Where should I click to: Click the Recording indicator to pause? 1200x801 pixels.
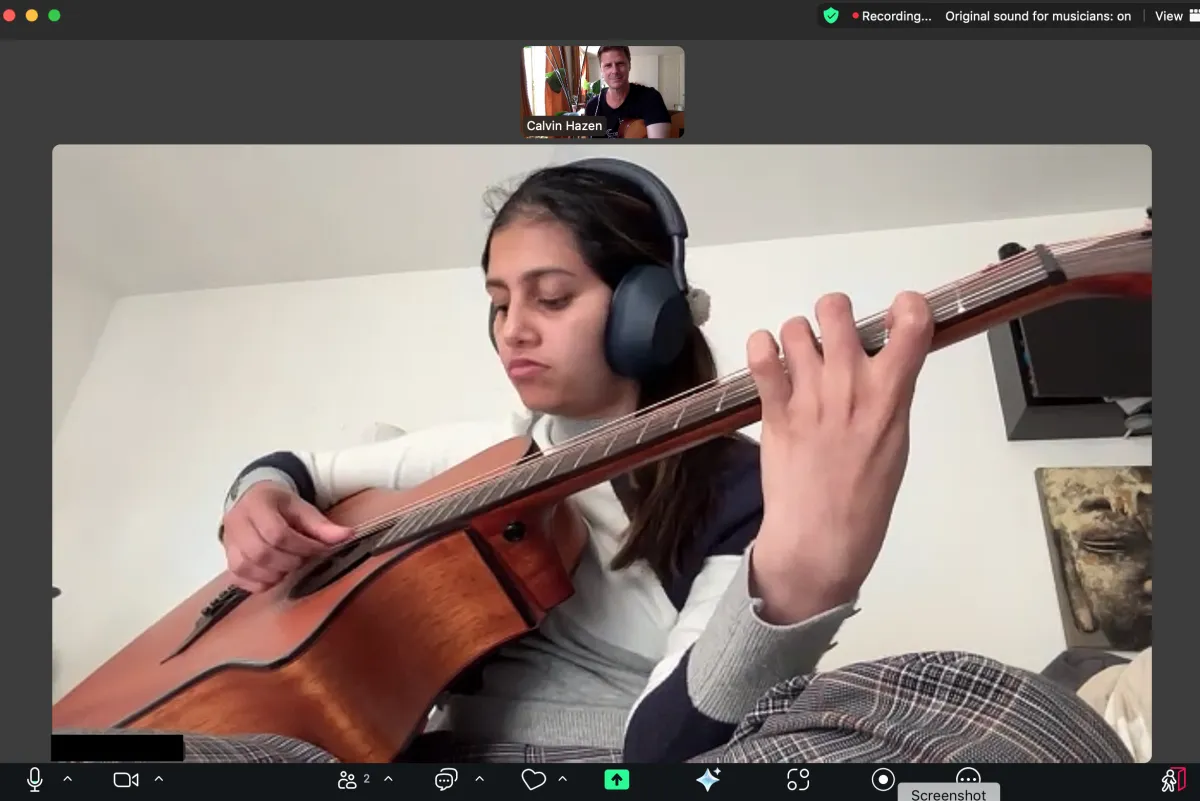[893, 16]
